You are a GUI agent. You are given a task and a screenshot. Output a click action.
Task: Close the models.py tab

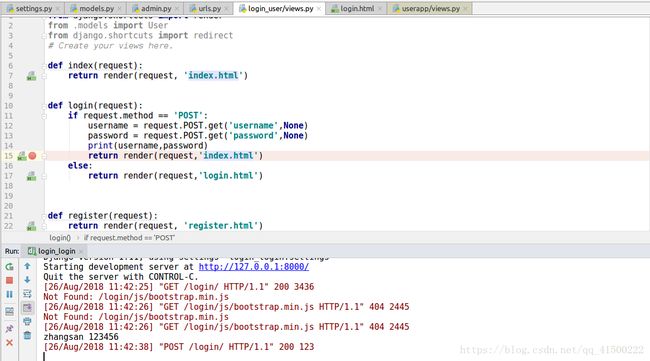[120, 9]
